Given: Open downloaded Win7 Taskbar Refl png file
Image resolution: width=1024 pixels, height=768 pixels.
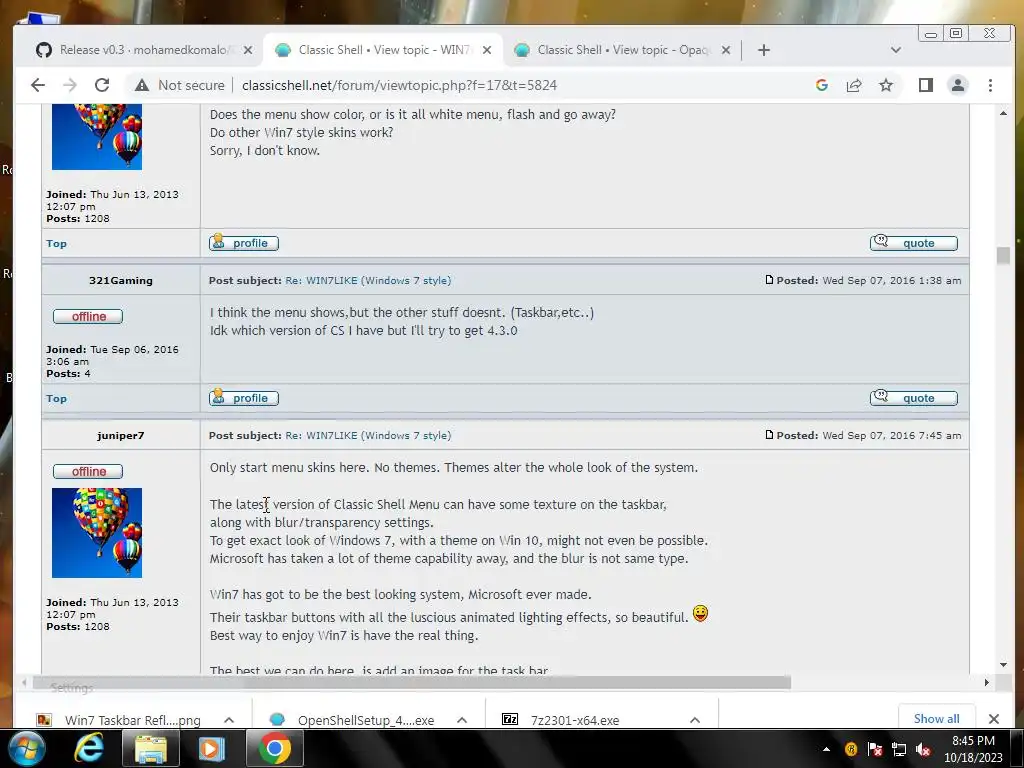Looking at the screenshot, I should pyautogui.click(x=121, y=720).
